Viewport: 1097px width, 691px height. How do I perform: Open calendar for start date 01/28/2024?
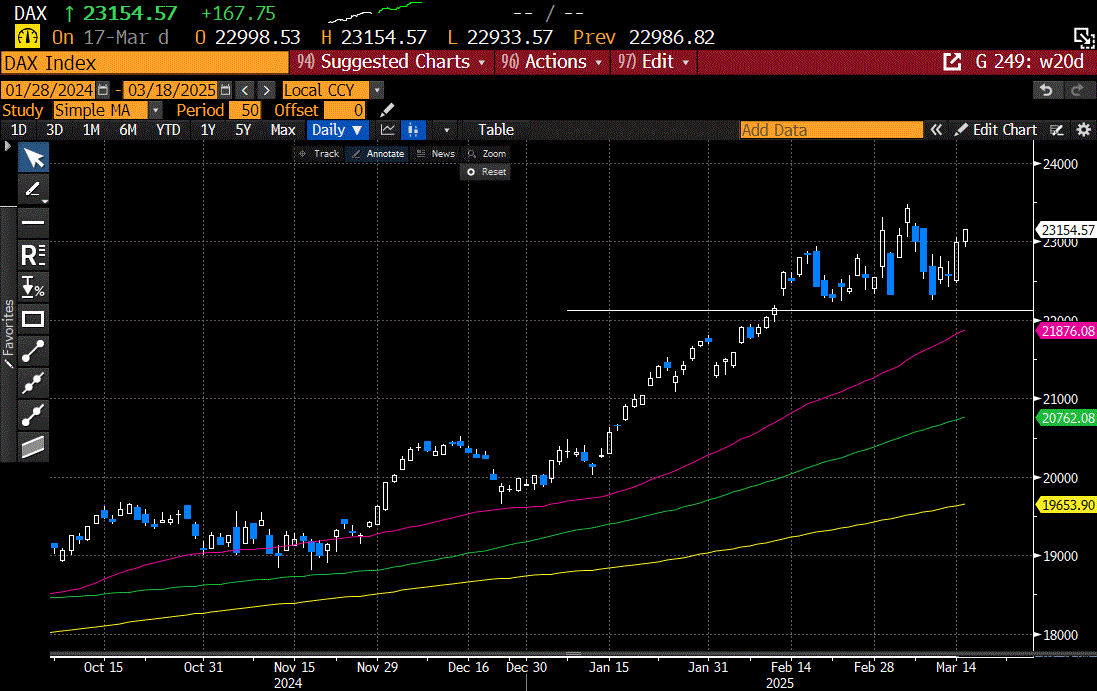[x=103, y=90]
